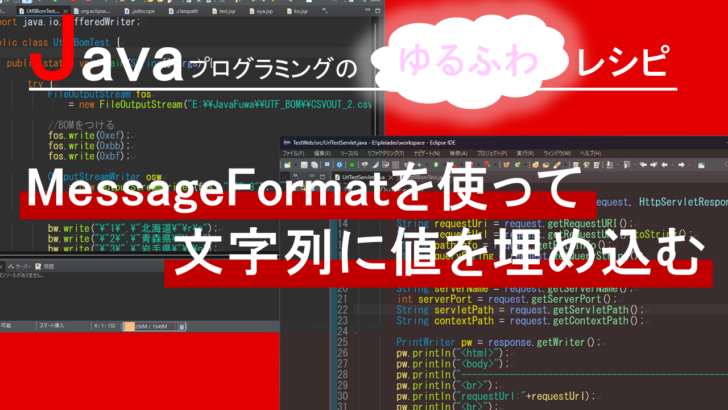
Task: Open the プロジェクト(P) menu
Action: click(x=492, y=153)
